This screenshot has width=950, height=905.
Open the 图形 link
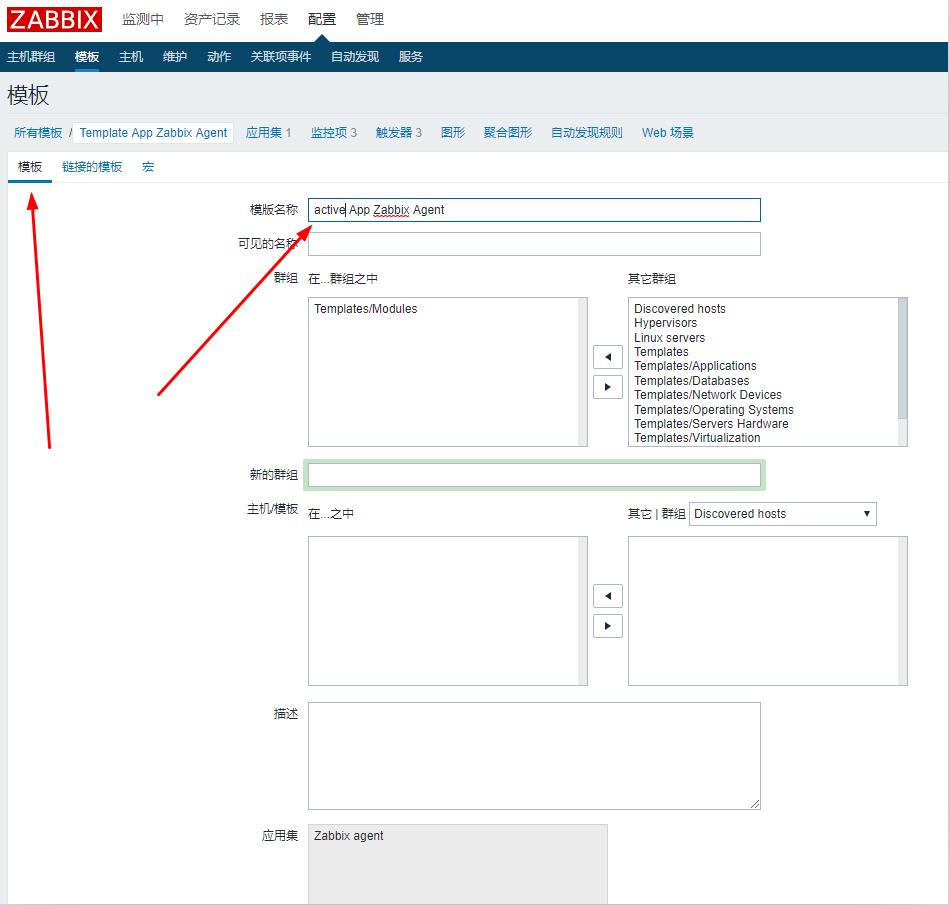(453, 133)
